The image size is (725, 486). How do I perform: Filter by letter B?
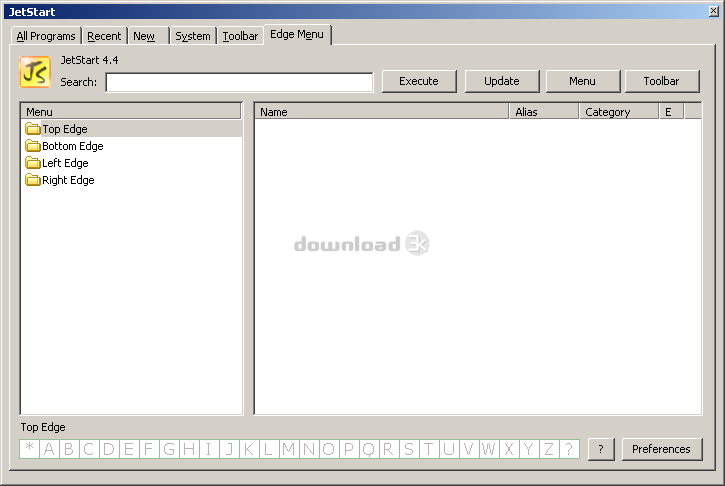pyautogui.click(x=69, y=449)
